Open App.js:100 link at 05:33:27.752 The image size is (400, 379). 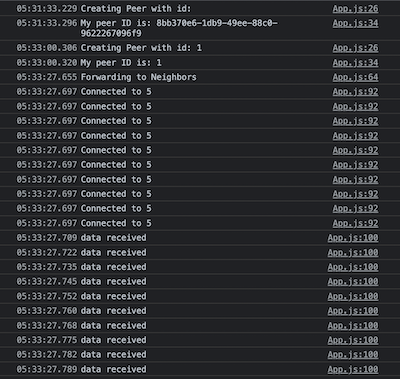(x=353, y=296)
